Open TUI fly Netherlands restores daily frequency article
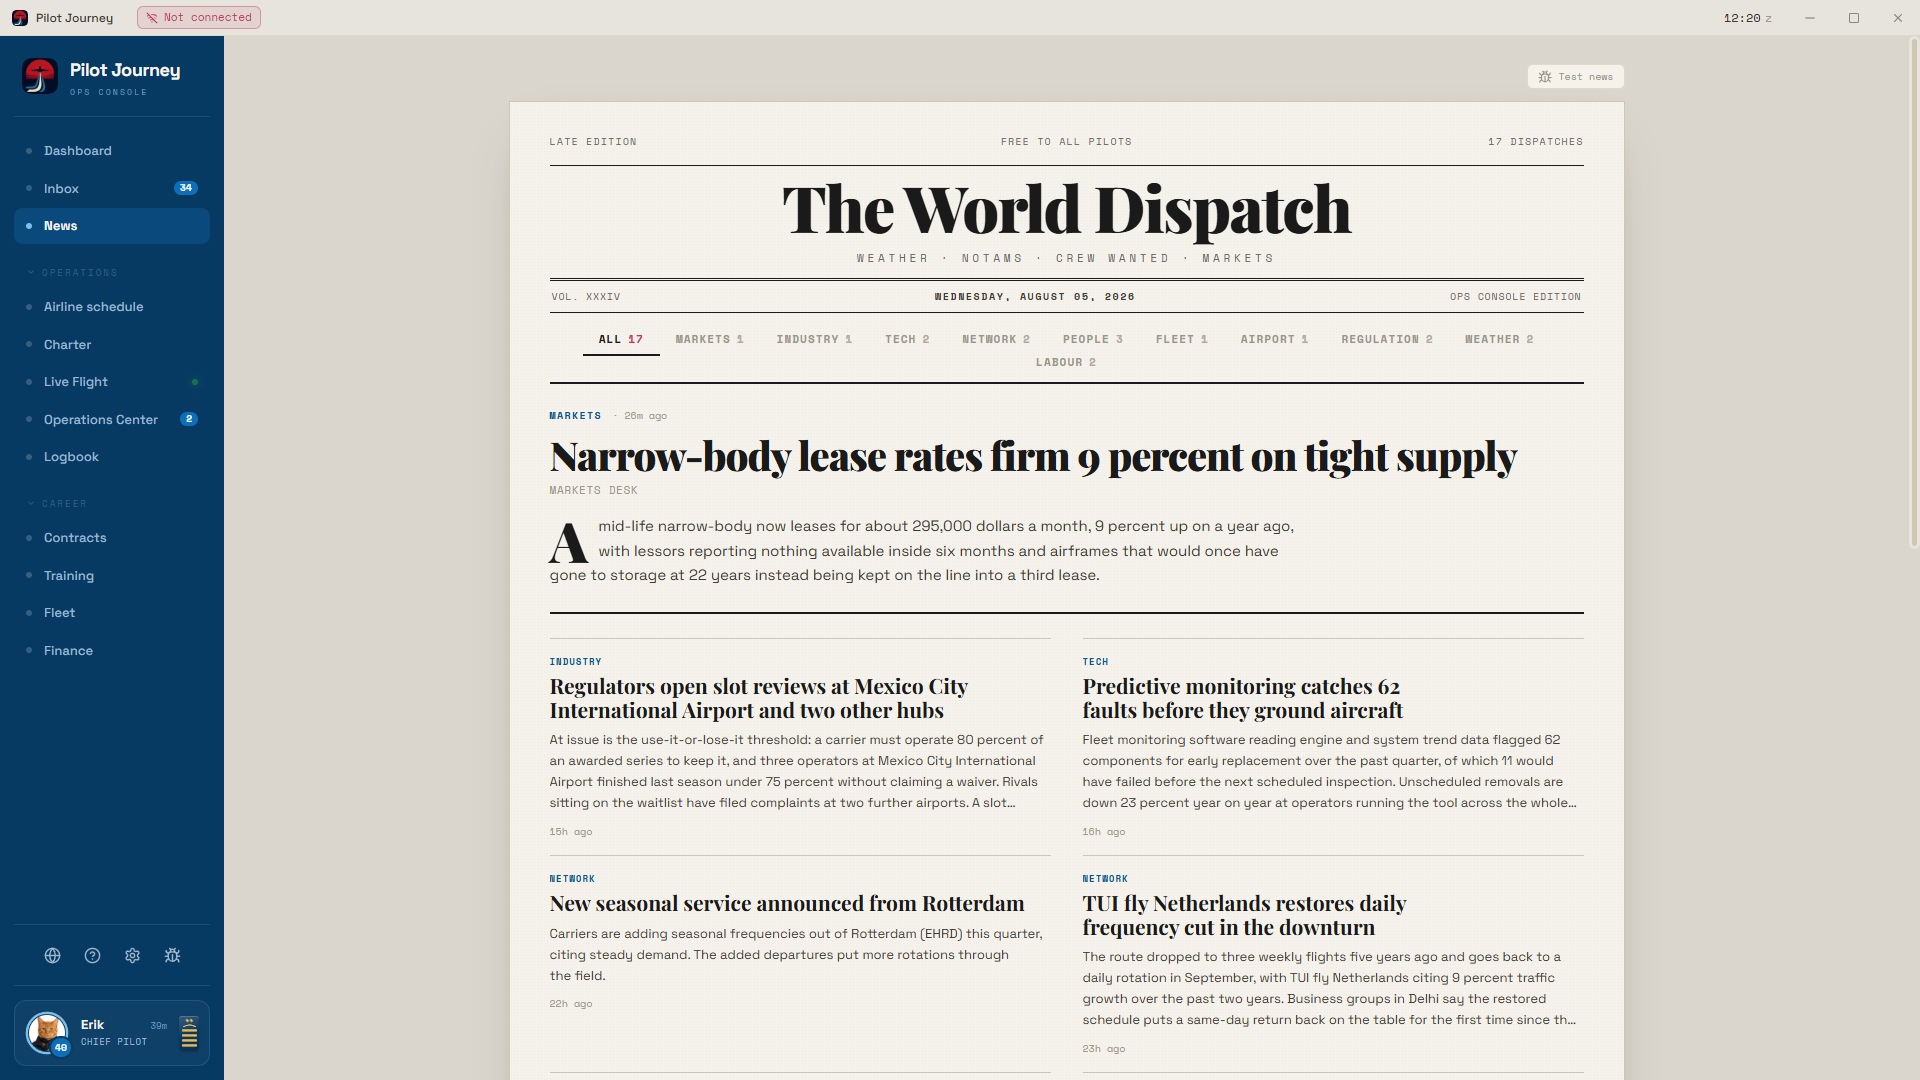Image resolution: width=1920 pixels, height=1080 pixels. tap(1244, 916)
